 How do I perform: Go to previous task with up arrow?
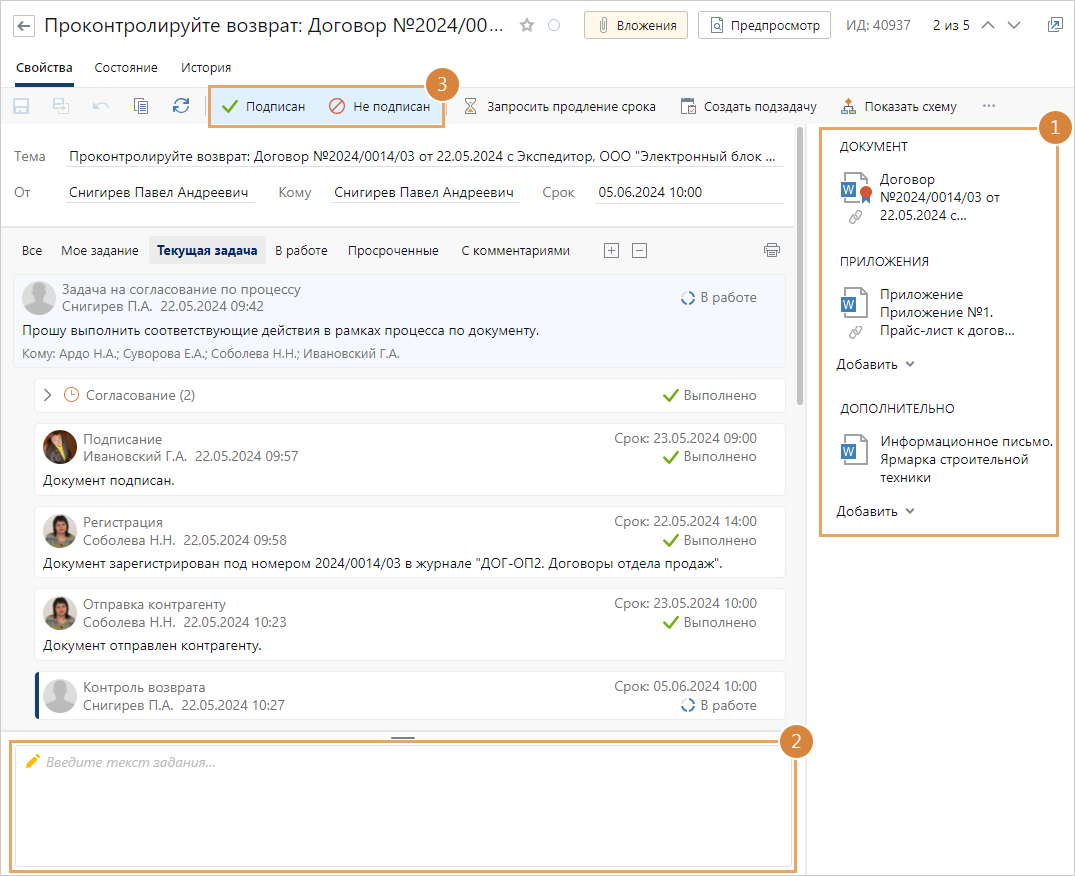pos(988,25)
